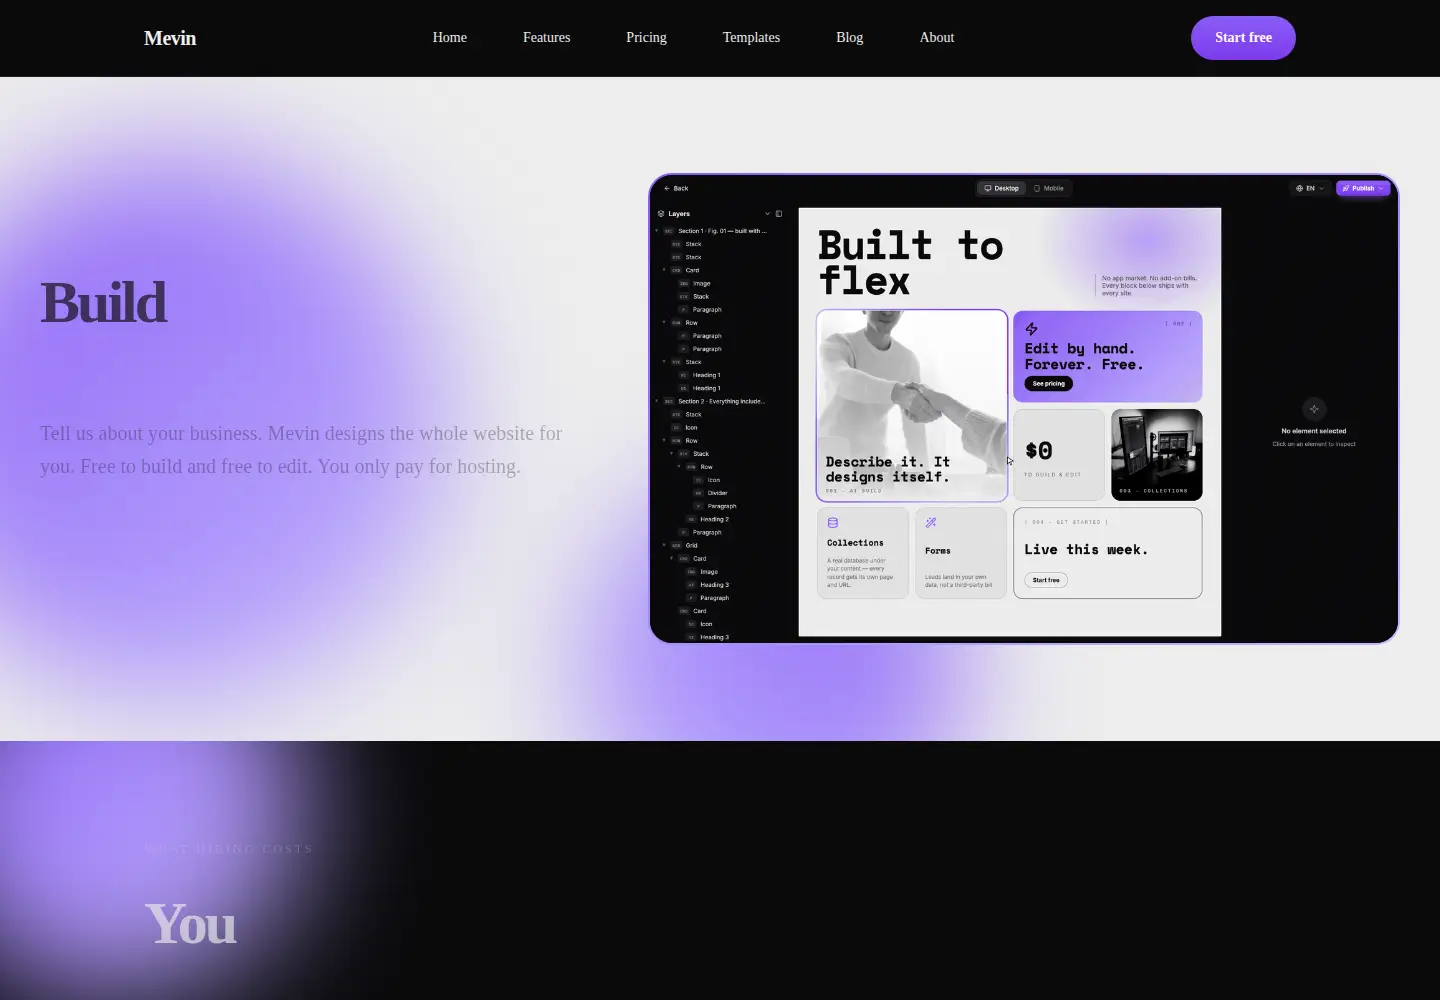1440x1000 pixels.
Task: Open the About nav item
Action: point(937,38)
